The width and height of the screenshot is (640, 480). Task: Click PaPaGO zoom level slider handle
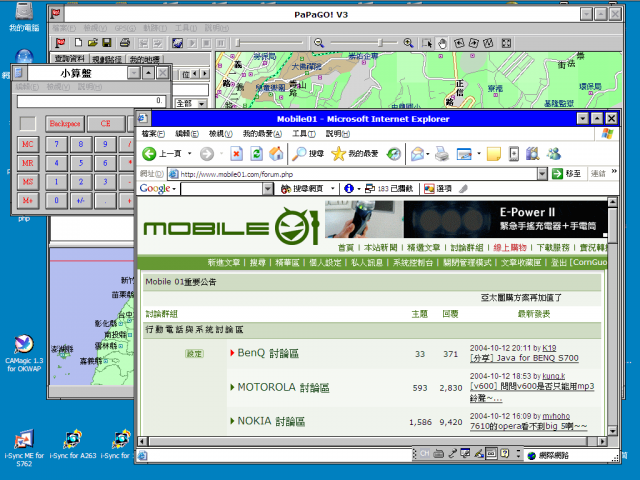click(380, 42)
